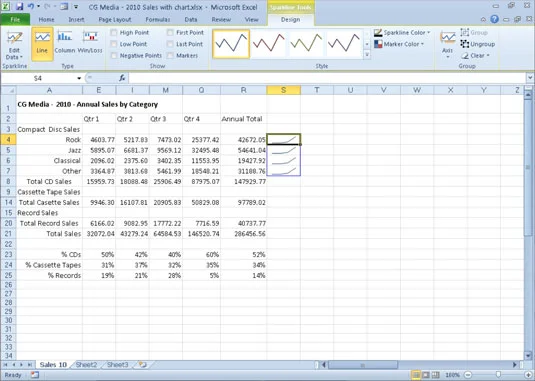Viewport: 535px width, 381px height.
Task: Enable the Low Point checkbox
Action: pyautogui.click(x=114, y=44)
